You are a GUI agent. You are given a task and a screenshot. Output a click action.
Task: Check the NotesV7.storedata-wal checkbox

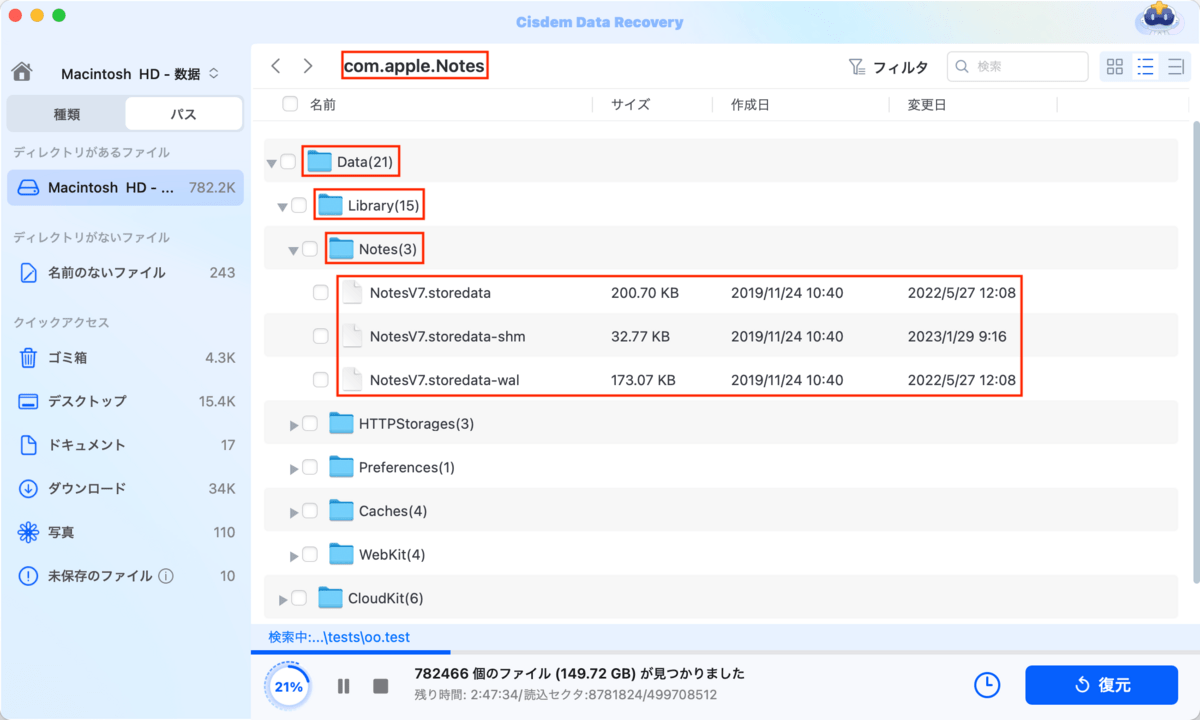pyautogui.click(x=320, y=380)
